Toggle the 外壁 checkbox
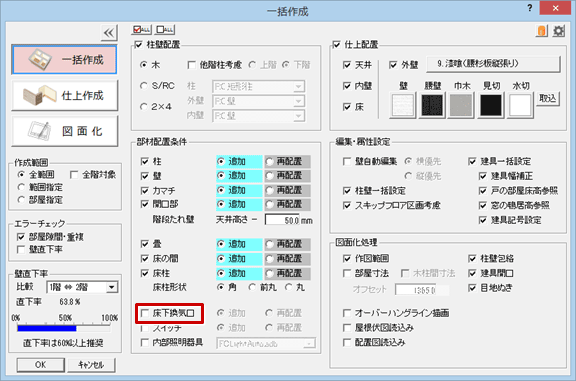Screen dimensions: 576x381 [x=393, y=65]
